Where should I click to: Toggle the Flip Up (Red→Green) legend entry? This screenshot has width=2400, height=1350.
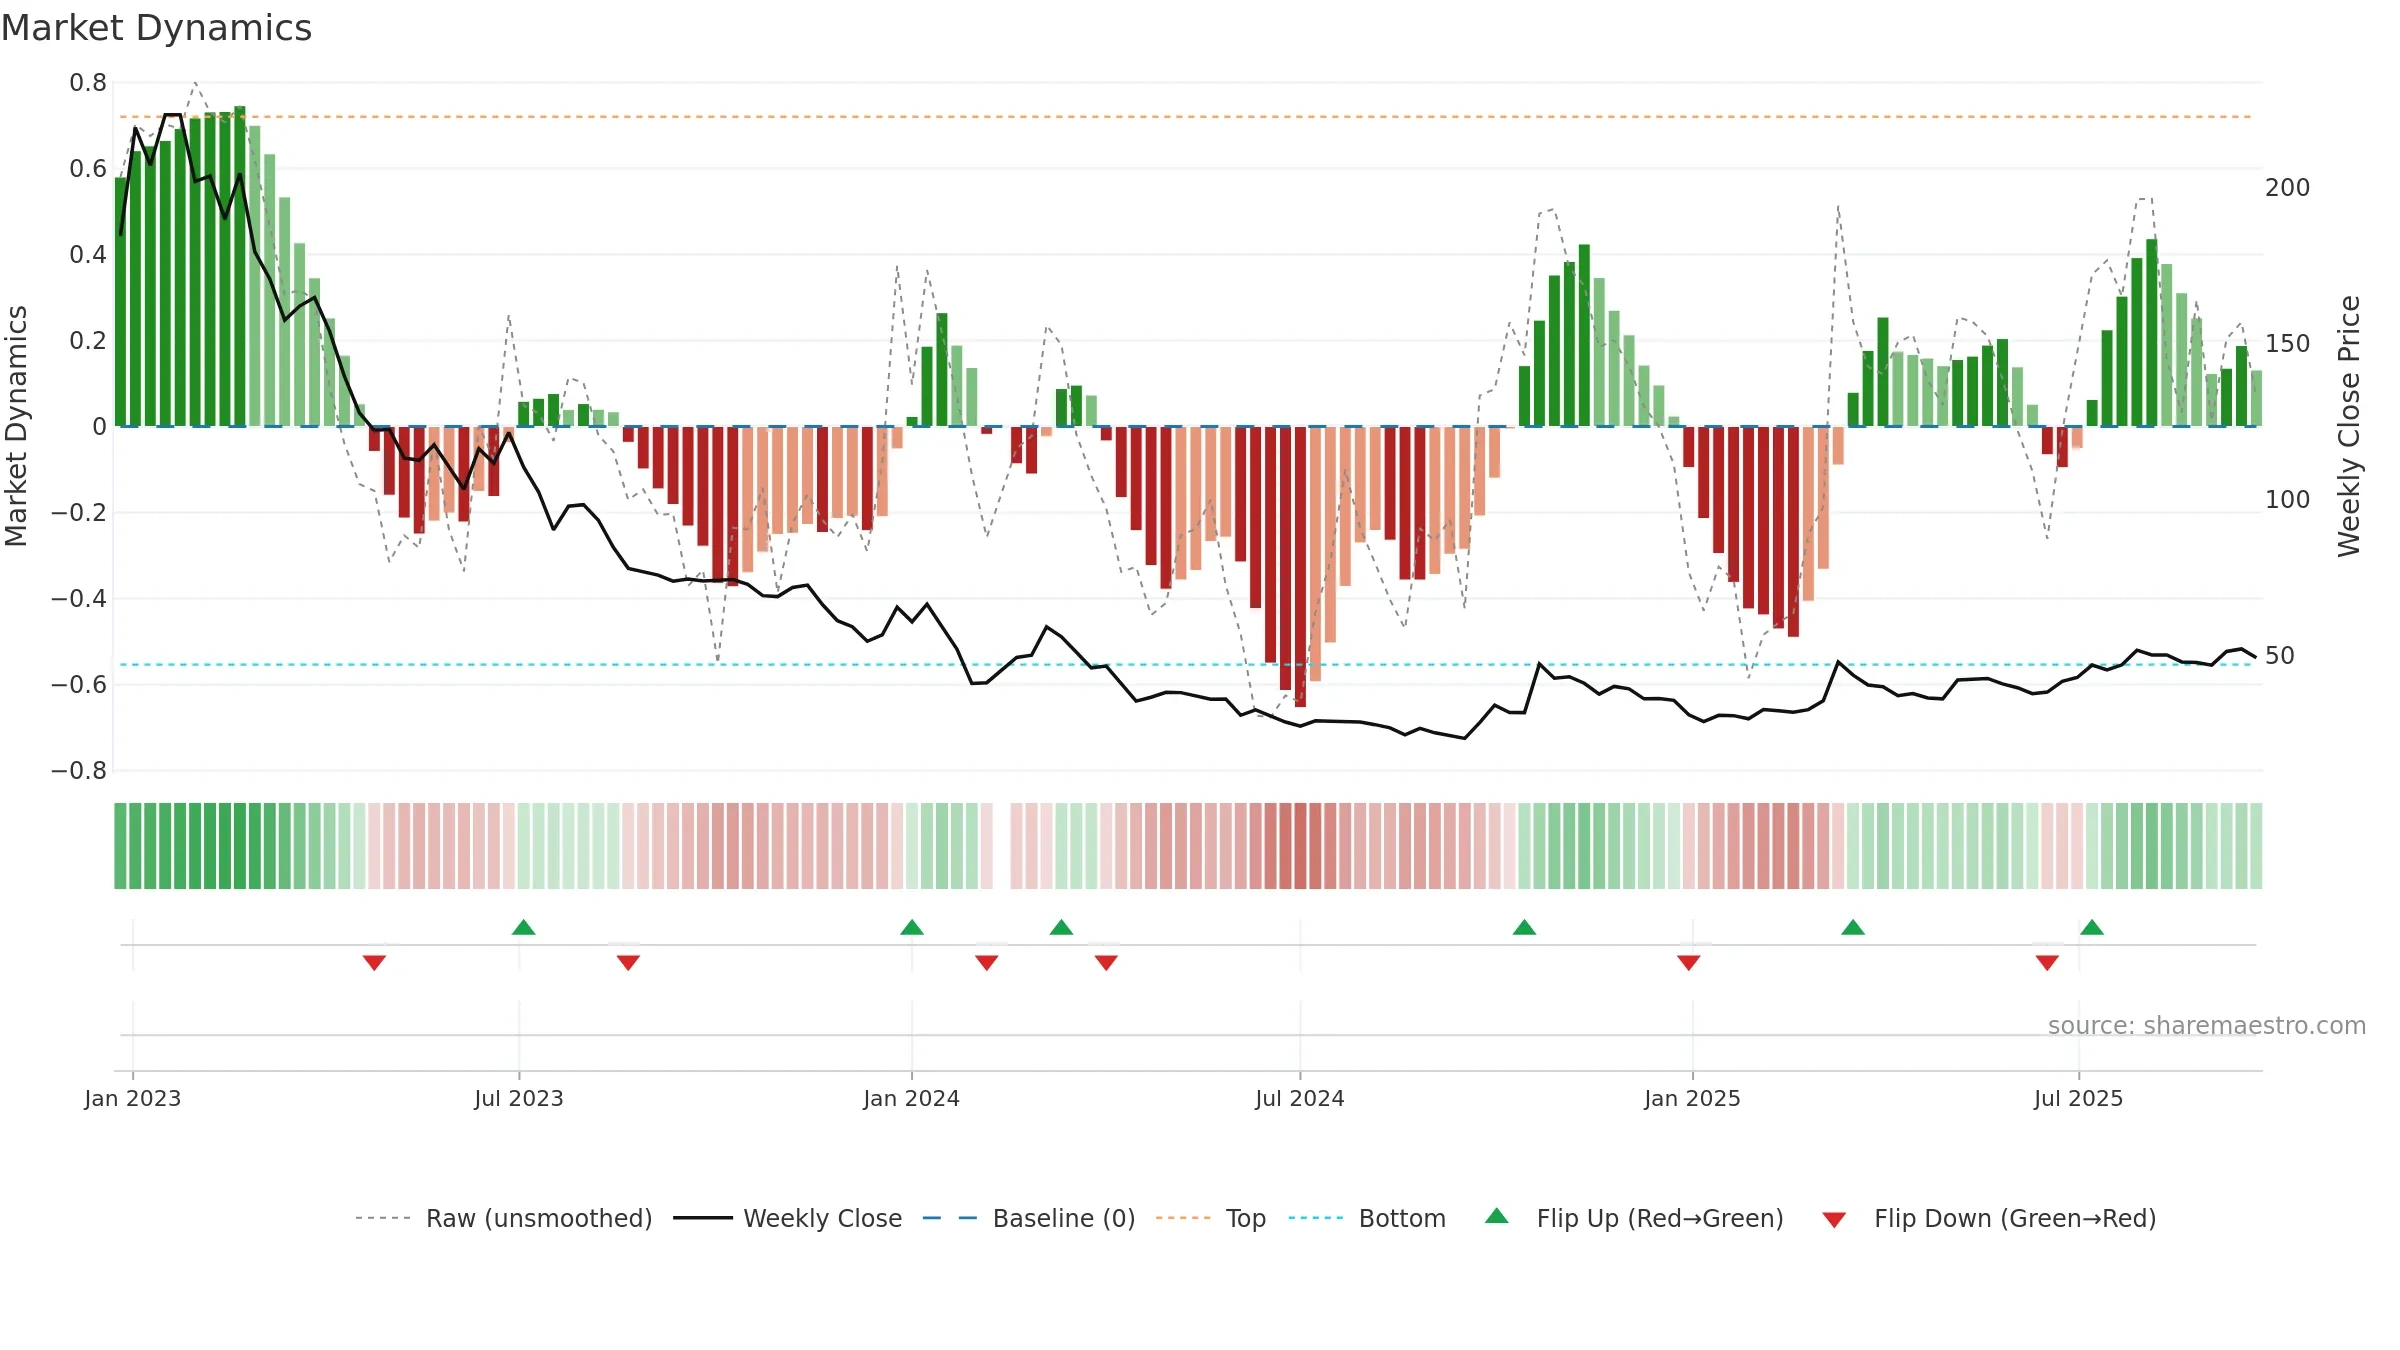[x=1634, y=1218]
